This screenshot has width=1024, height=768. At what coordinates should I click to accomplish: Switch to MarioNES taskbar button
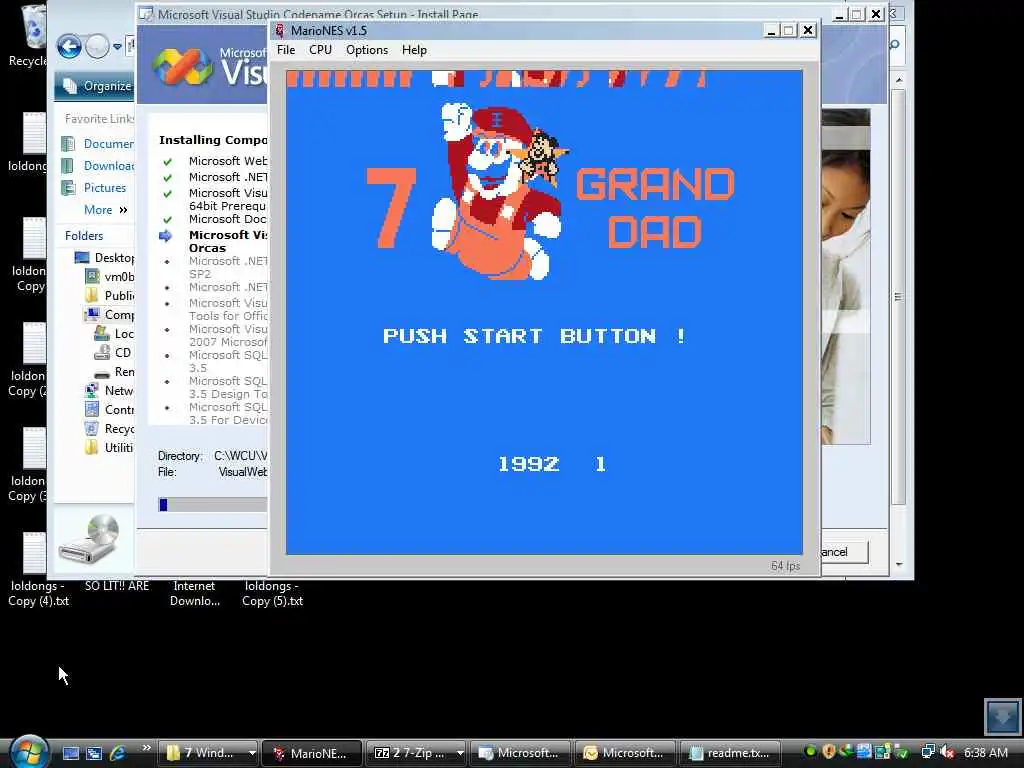point(312,753)
